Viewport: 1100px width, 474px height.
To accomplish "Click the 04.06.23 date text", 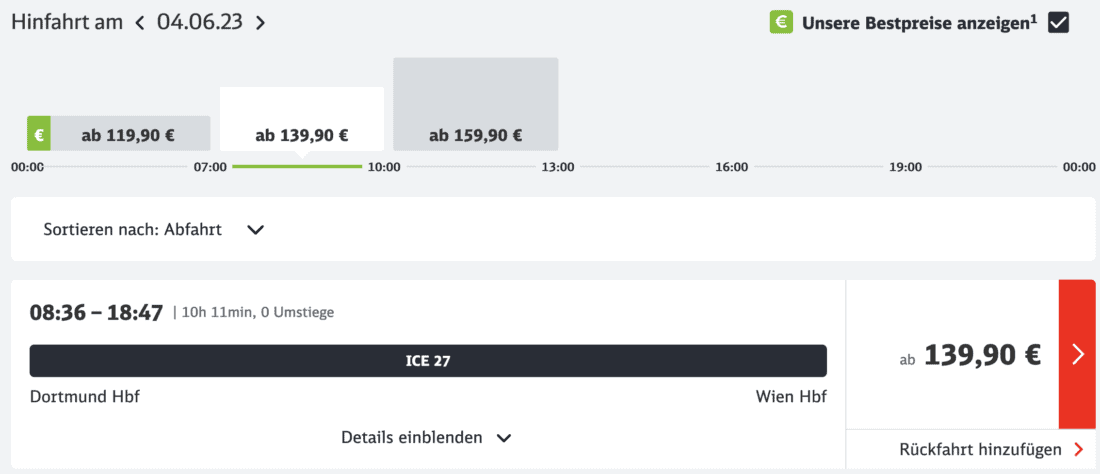I will tap(200, 22).
